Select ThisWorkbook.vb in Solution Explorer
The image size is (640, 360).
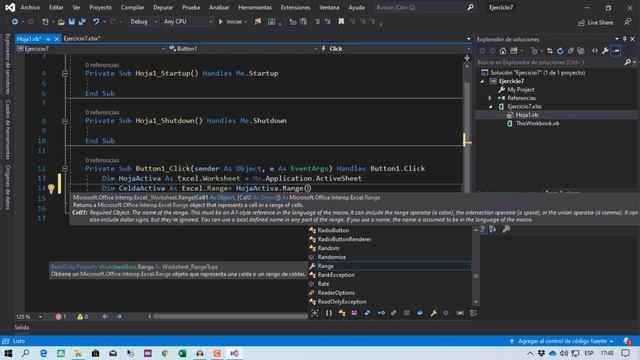click(x=537, y=123)
